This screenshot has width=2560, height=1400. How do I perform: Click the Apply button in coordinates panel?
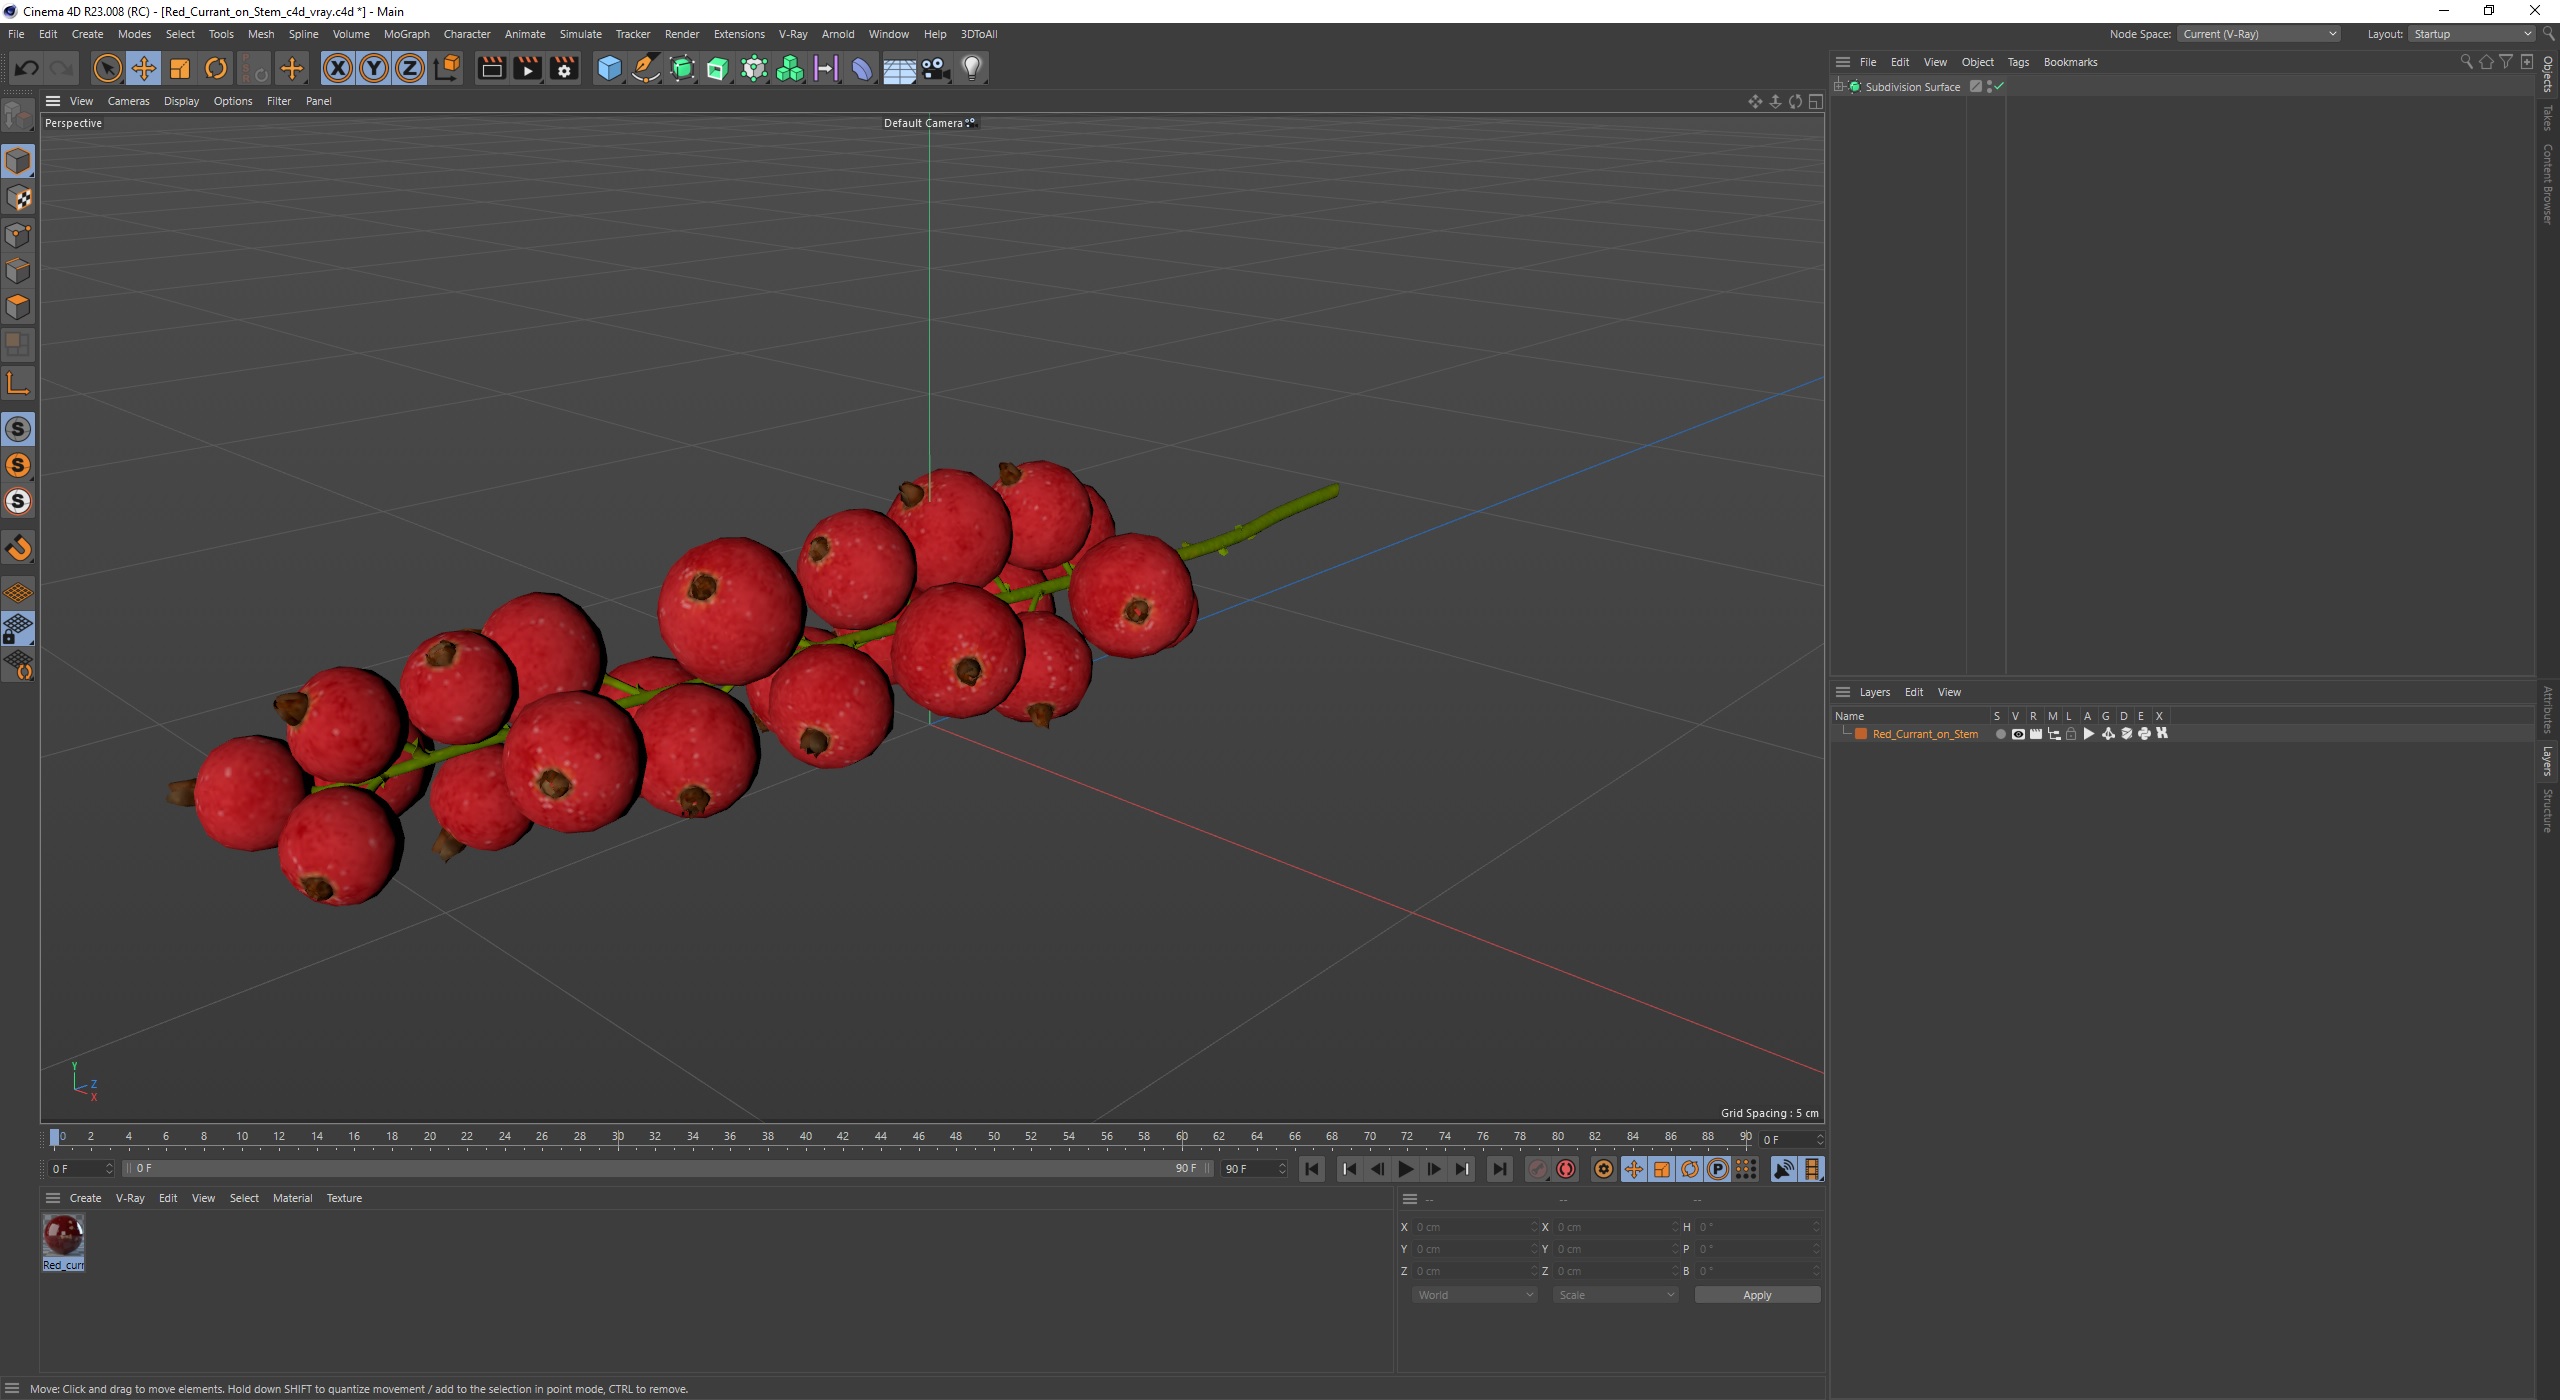[x=1755, y=1293]
